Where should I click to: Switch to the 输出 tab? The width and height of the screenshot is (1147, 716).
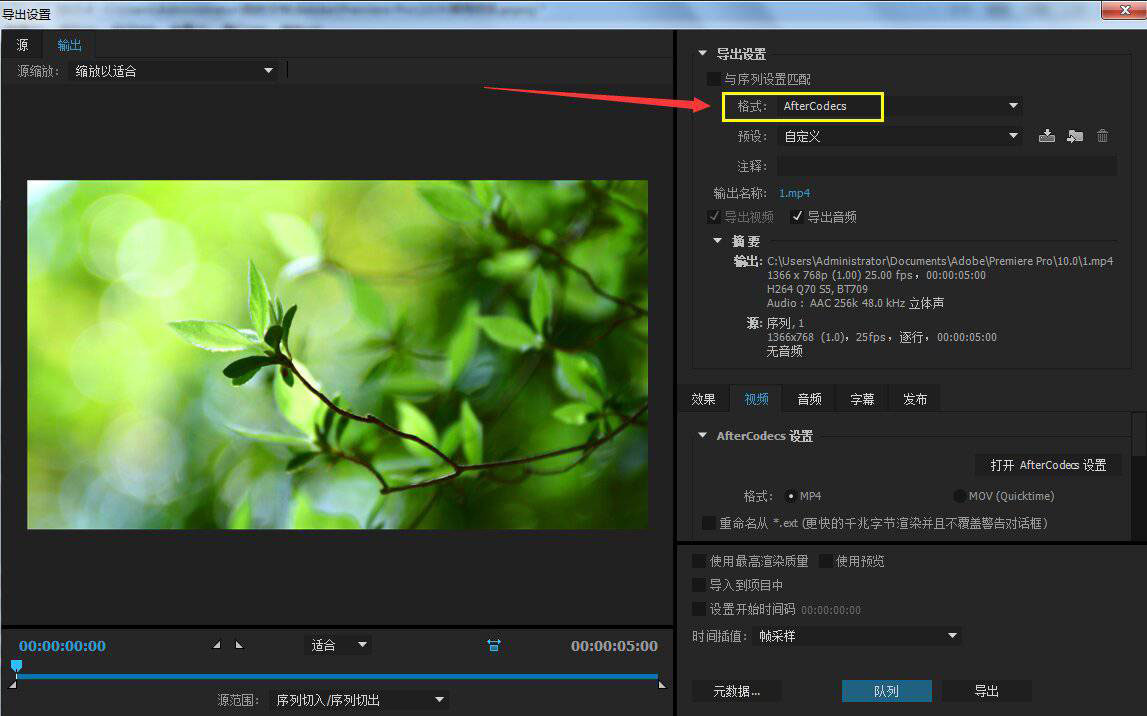69,45
